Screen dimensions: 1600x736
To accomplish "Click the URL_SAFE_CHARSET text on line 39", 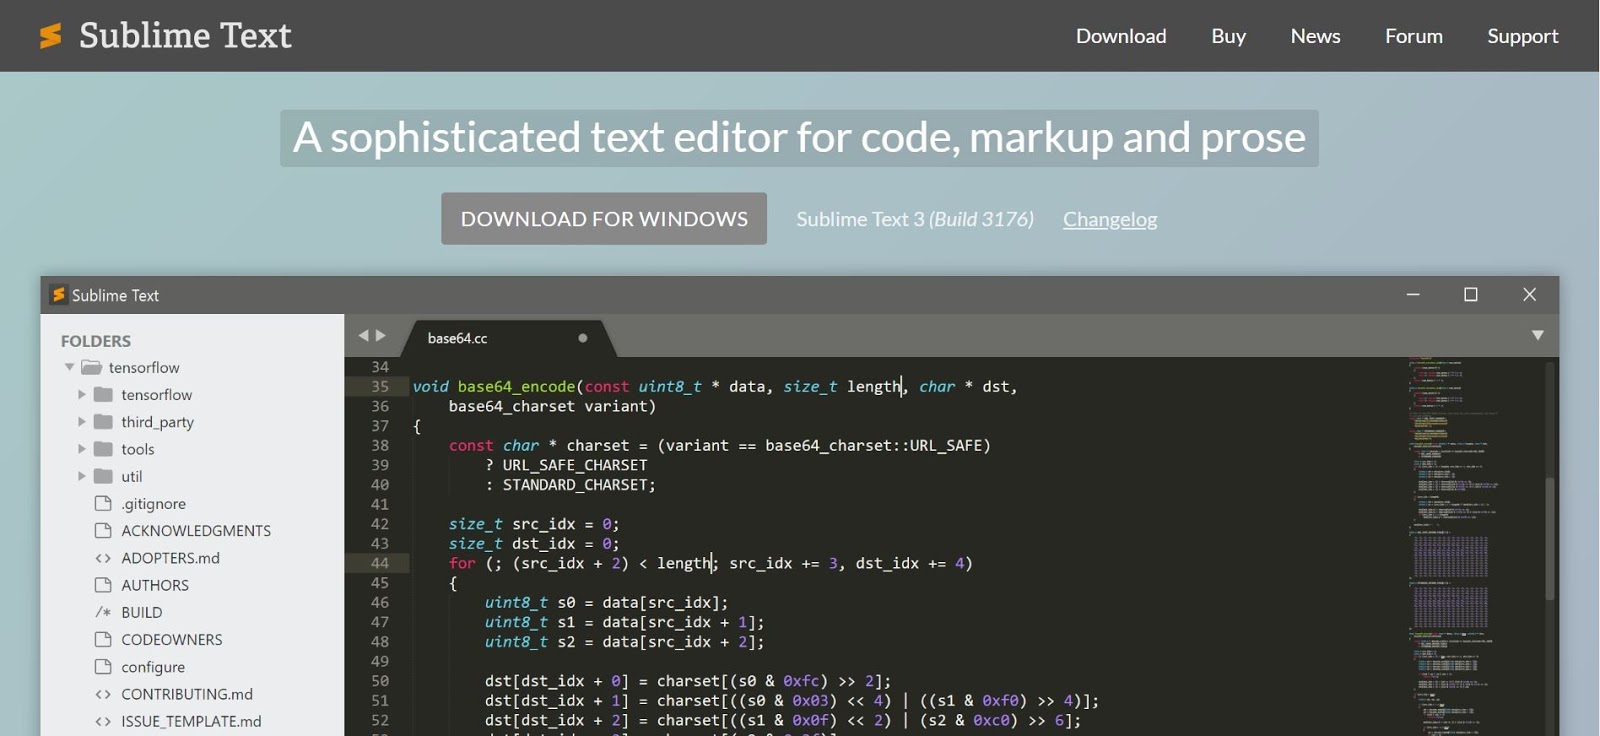I will click(x=575, y=465).
